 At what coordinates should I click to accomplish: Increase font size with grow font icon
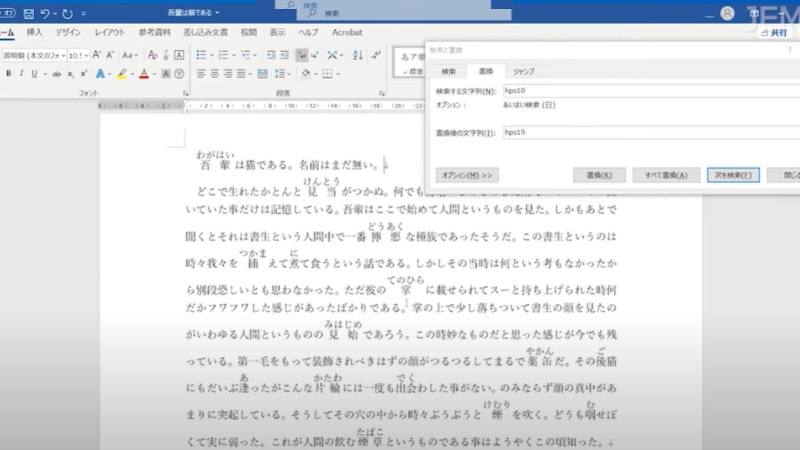pyautogui.click(x=96, y=55)
